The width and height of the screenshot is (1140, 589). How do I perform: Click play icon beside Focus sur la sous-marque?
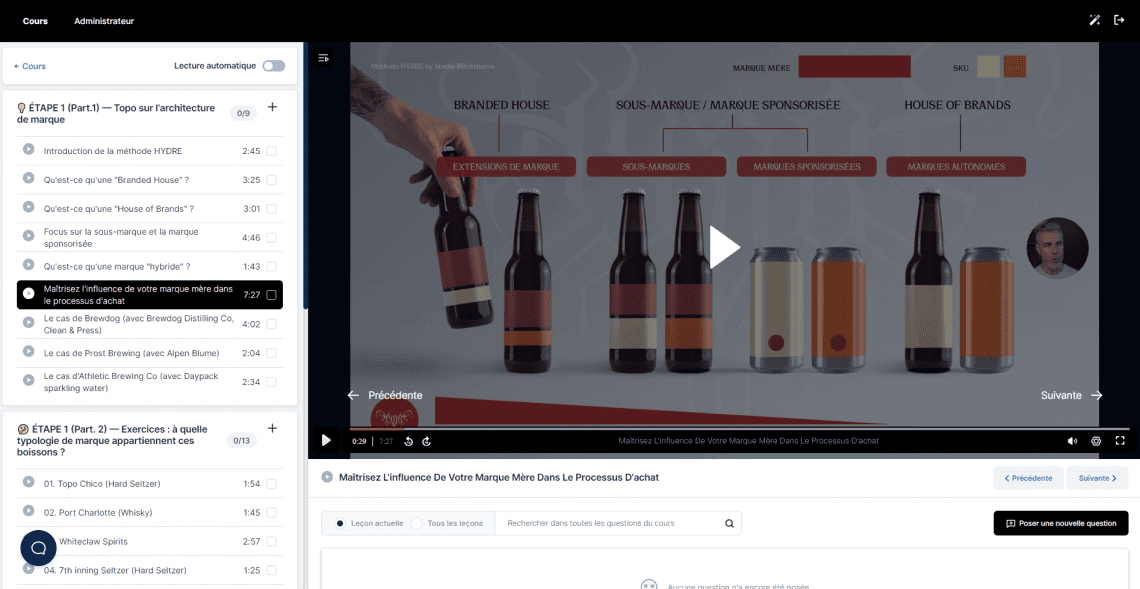click(28, 236)
